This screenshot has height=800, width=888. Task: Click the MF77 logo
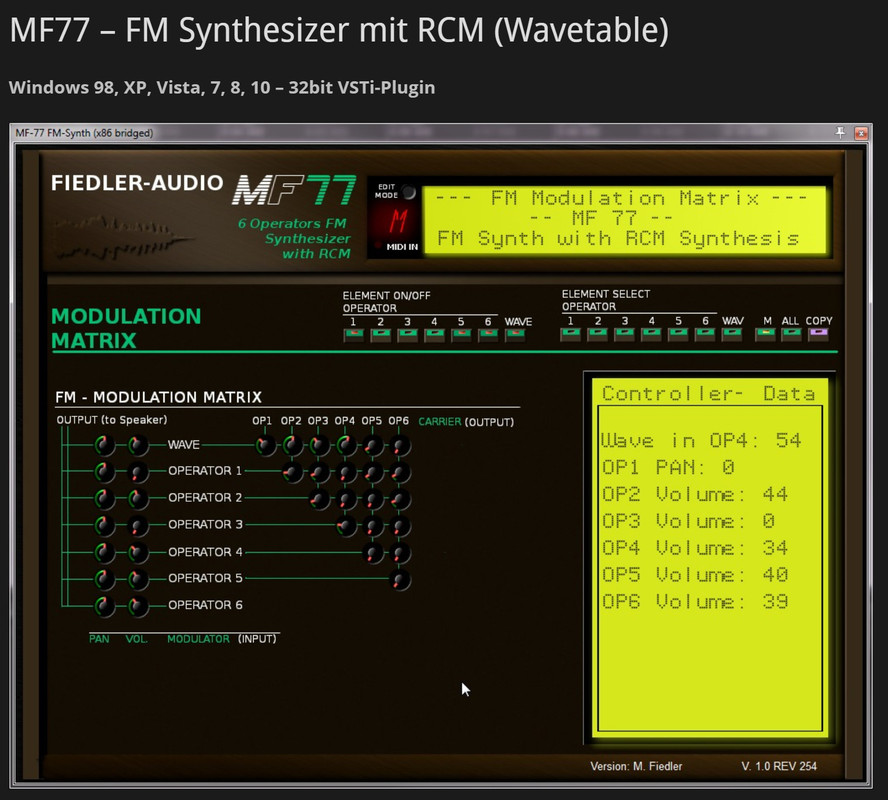pyautogui.click(x=294, y=190)
